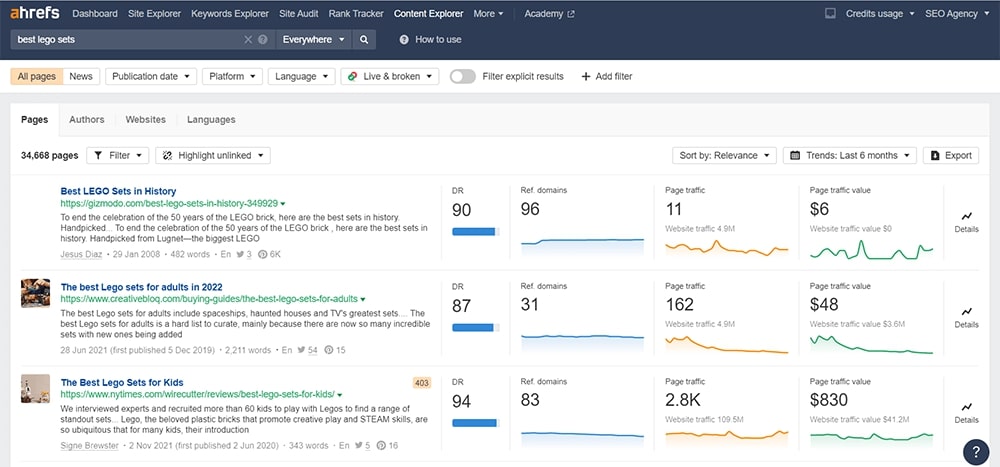Click the DR 87 blue bar for Creativebloq
The image size is (1000, 467).
[476, 327]
